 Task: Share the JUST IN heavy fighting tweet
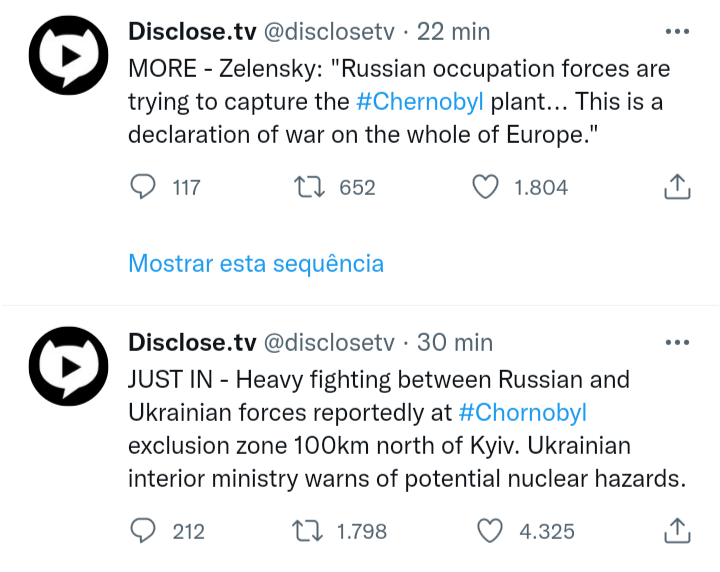point(677,531)
